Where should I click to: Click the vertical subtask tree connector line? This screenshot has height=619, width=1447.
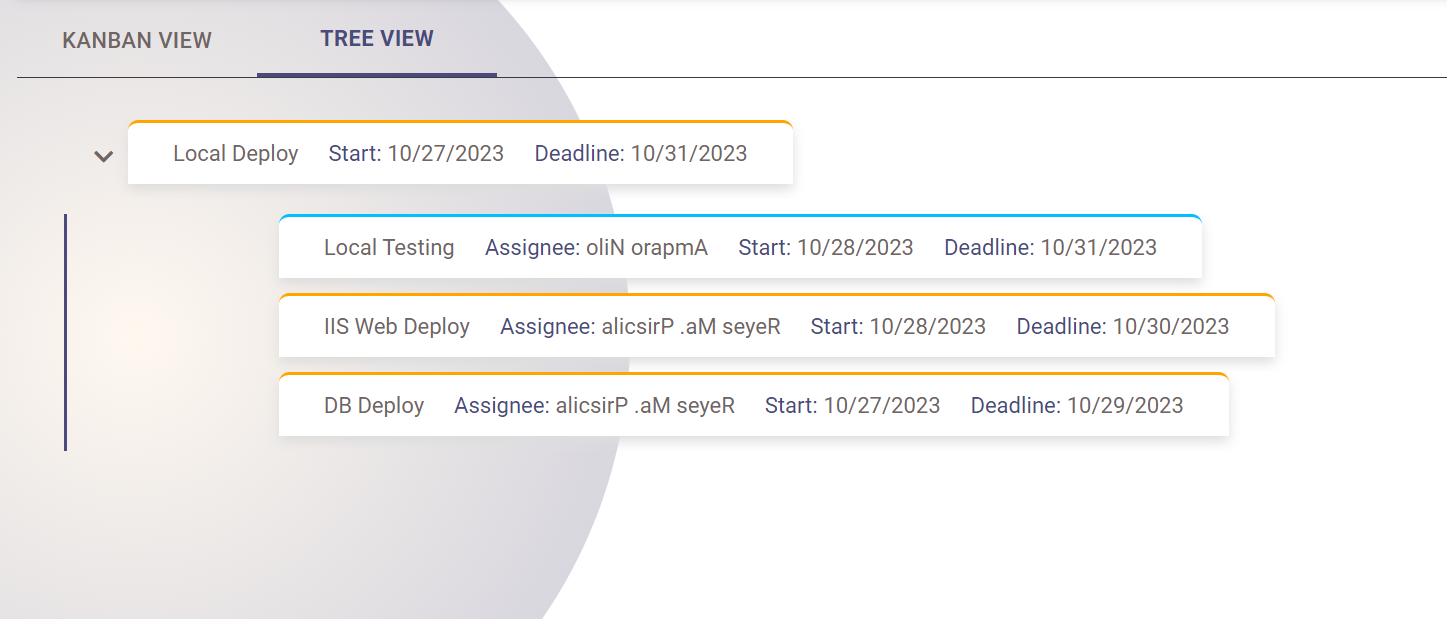click(65, 332)
